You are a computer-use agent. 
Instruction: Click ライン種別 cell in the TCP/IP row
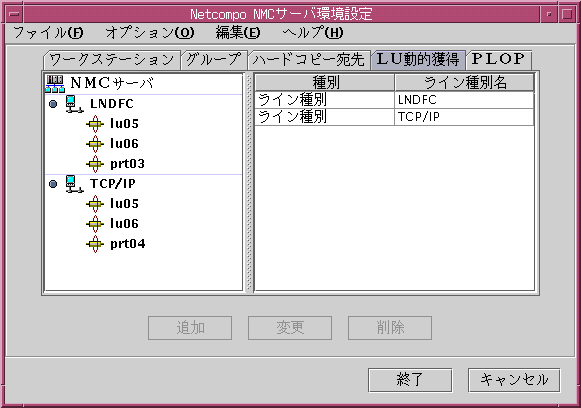click(x=325, y=117)
